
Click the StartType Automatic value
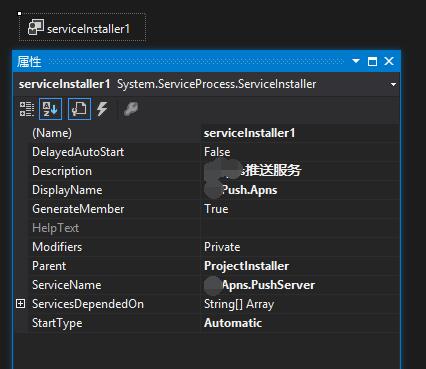[x=233, y=323]
